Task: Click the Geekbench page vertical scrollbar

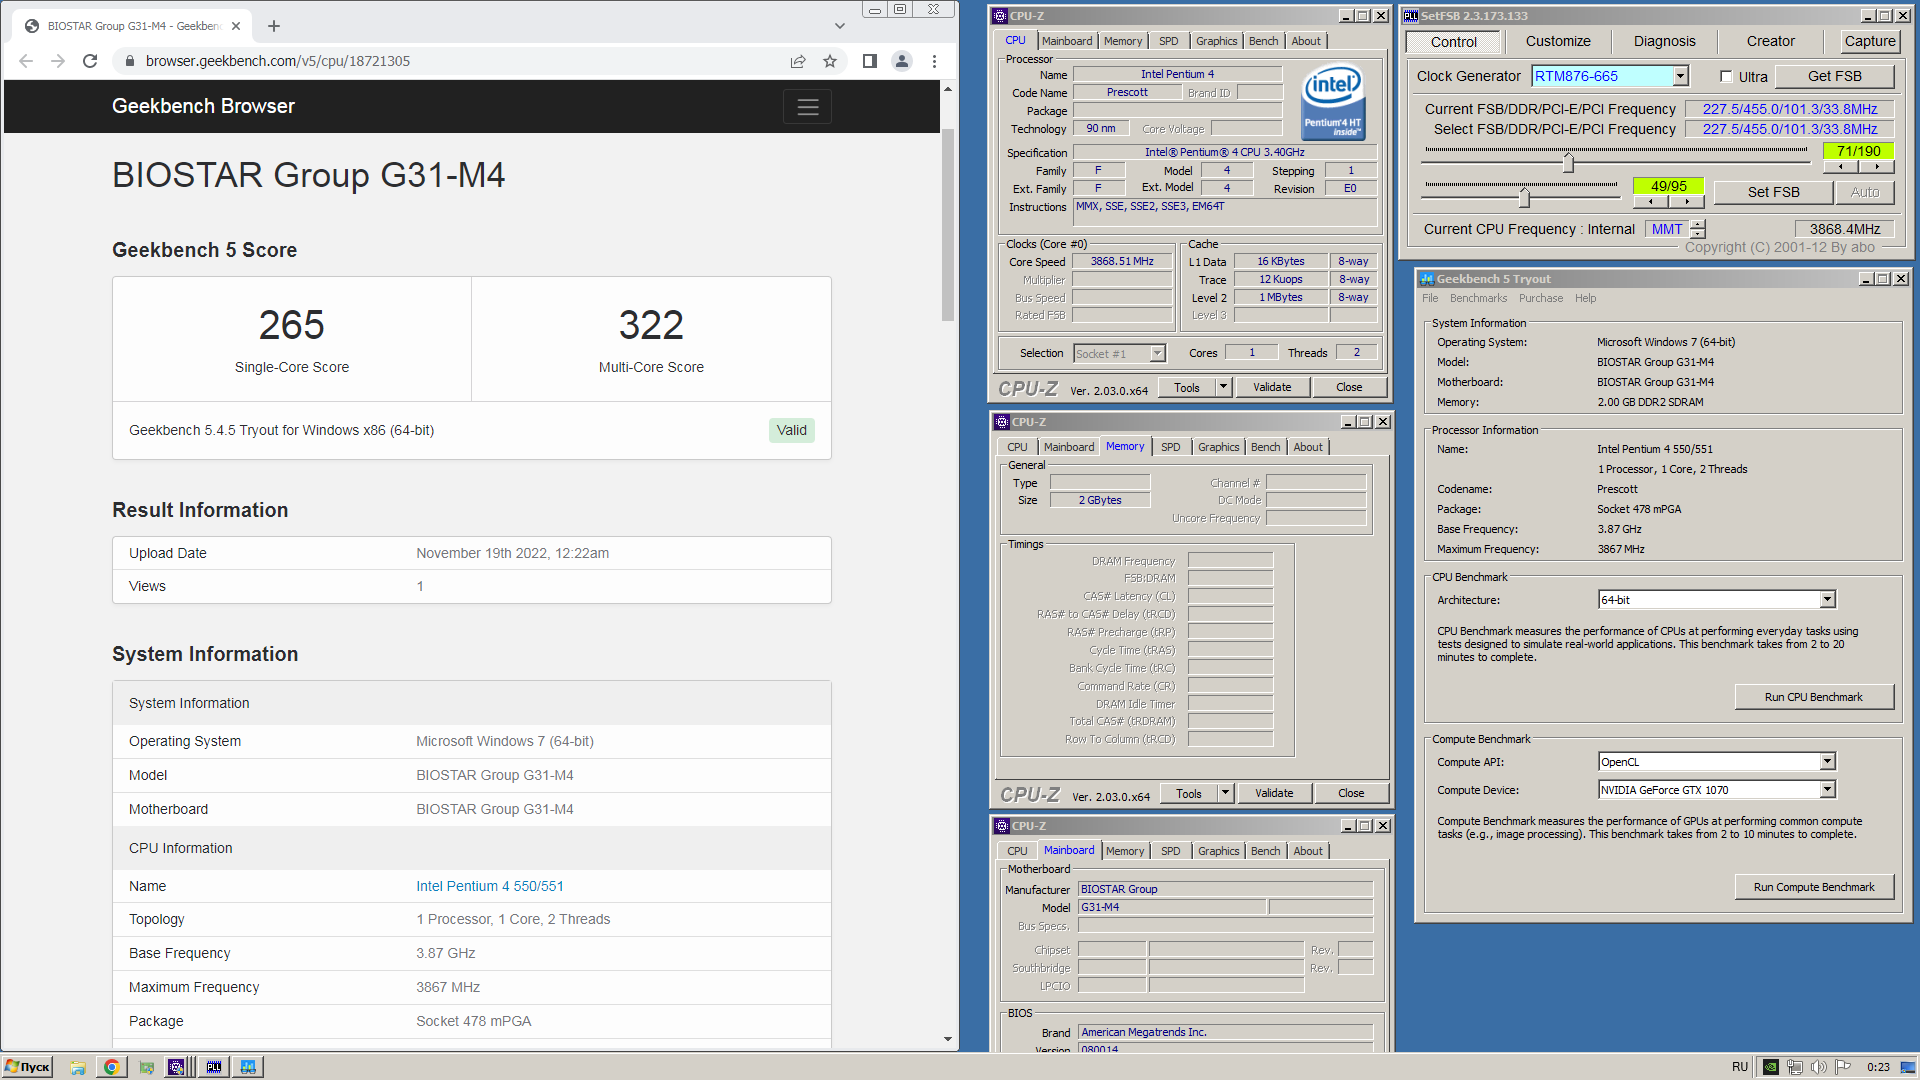Action: point(947,226)
